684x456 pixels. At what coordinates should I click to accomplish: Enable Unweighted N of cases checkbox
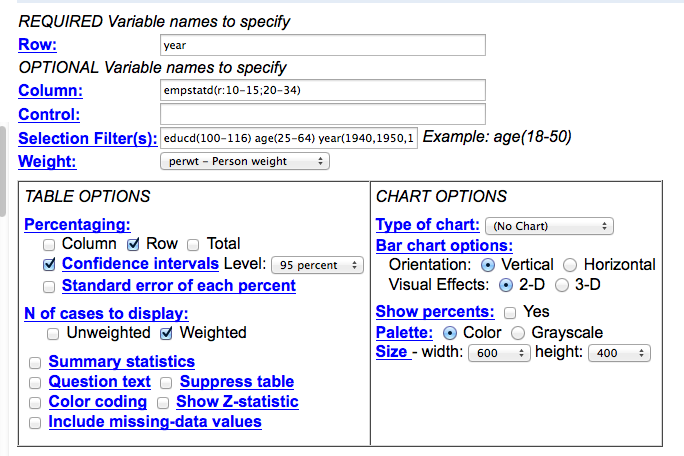point(53,334)
